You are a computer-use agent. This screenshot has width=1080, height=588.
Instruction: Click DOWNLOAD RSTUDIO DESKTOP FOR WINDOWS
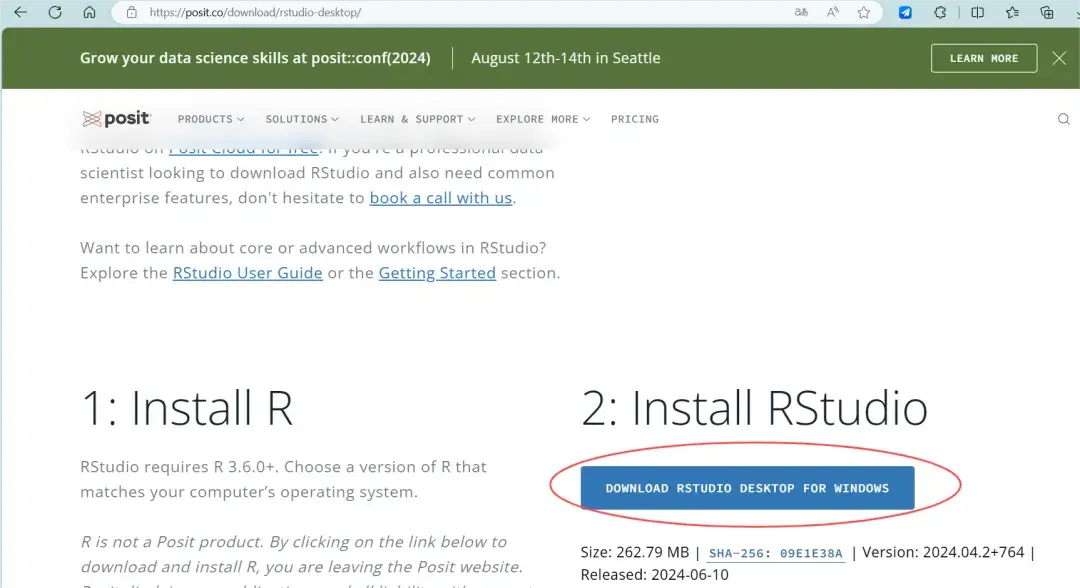coord(747,488)
